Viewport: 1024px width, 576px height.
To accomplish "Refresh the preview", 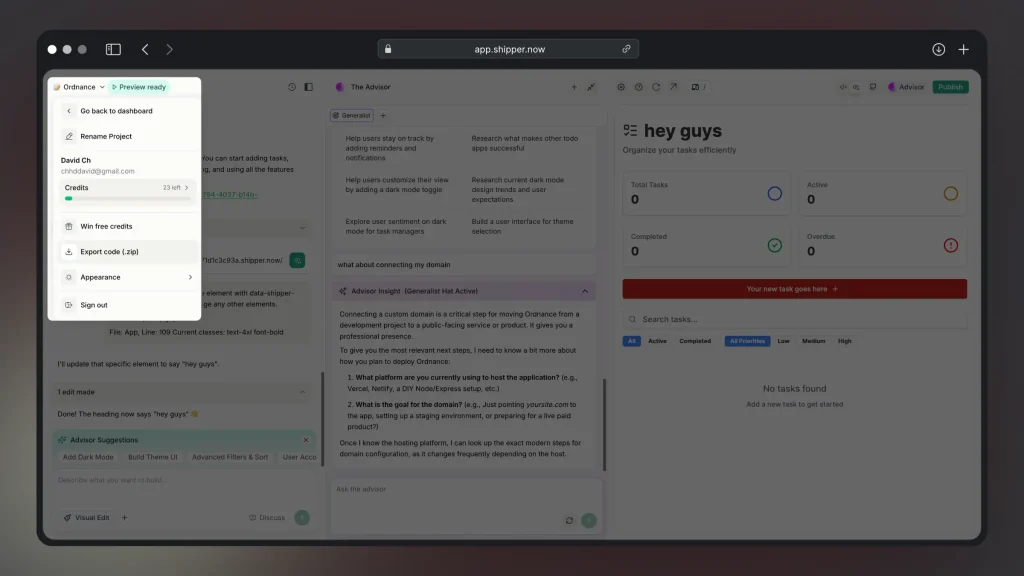I will [x=656, y=87].
